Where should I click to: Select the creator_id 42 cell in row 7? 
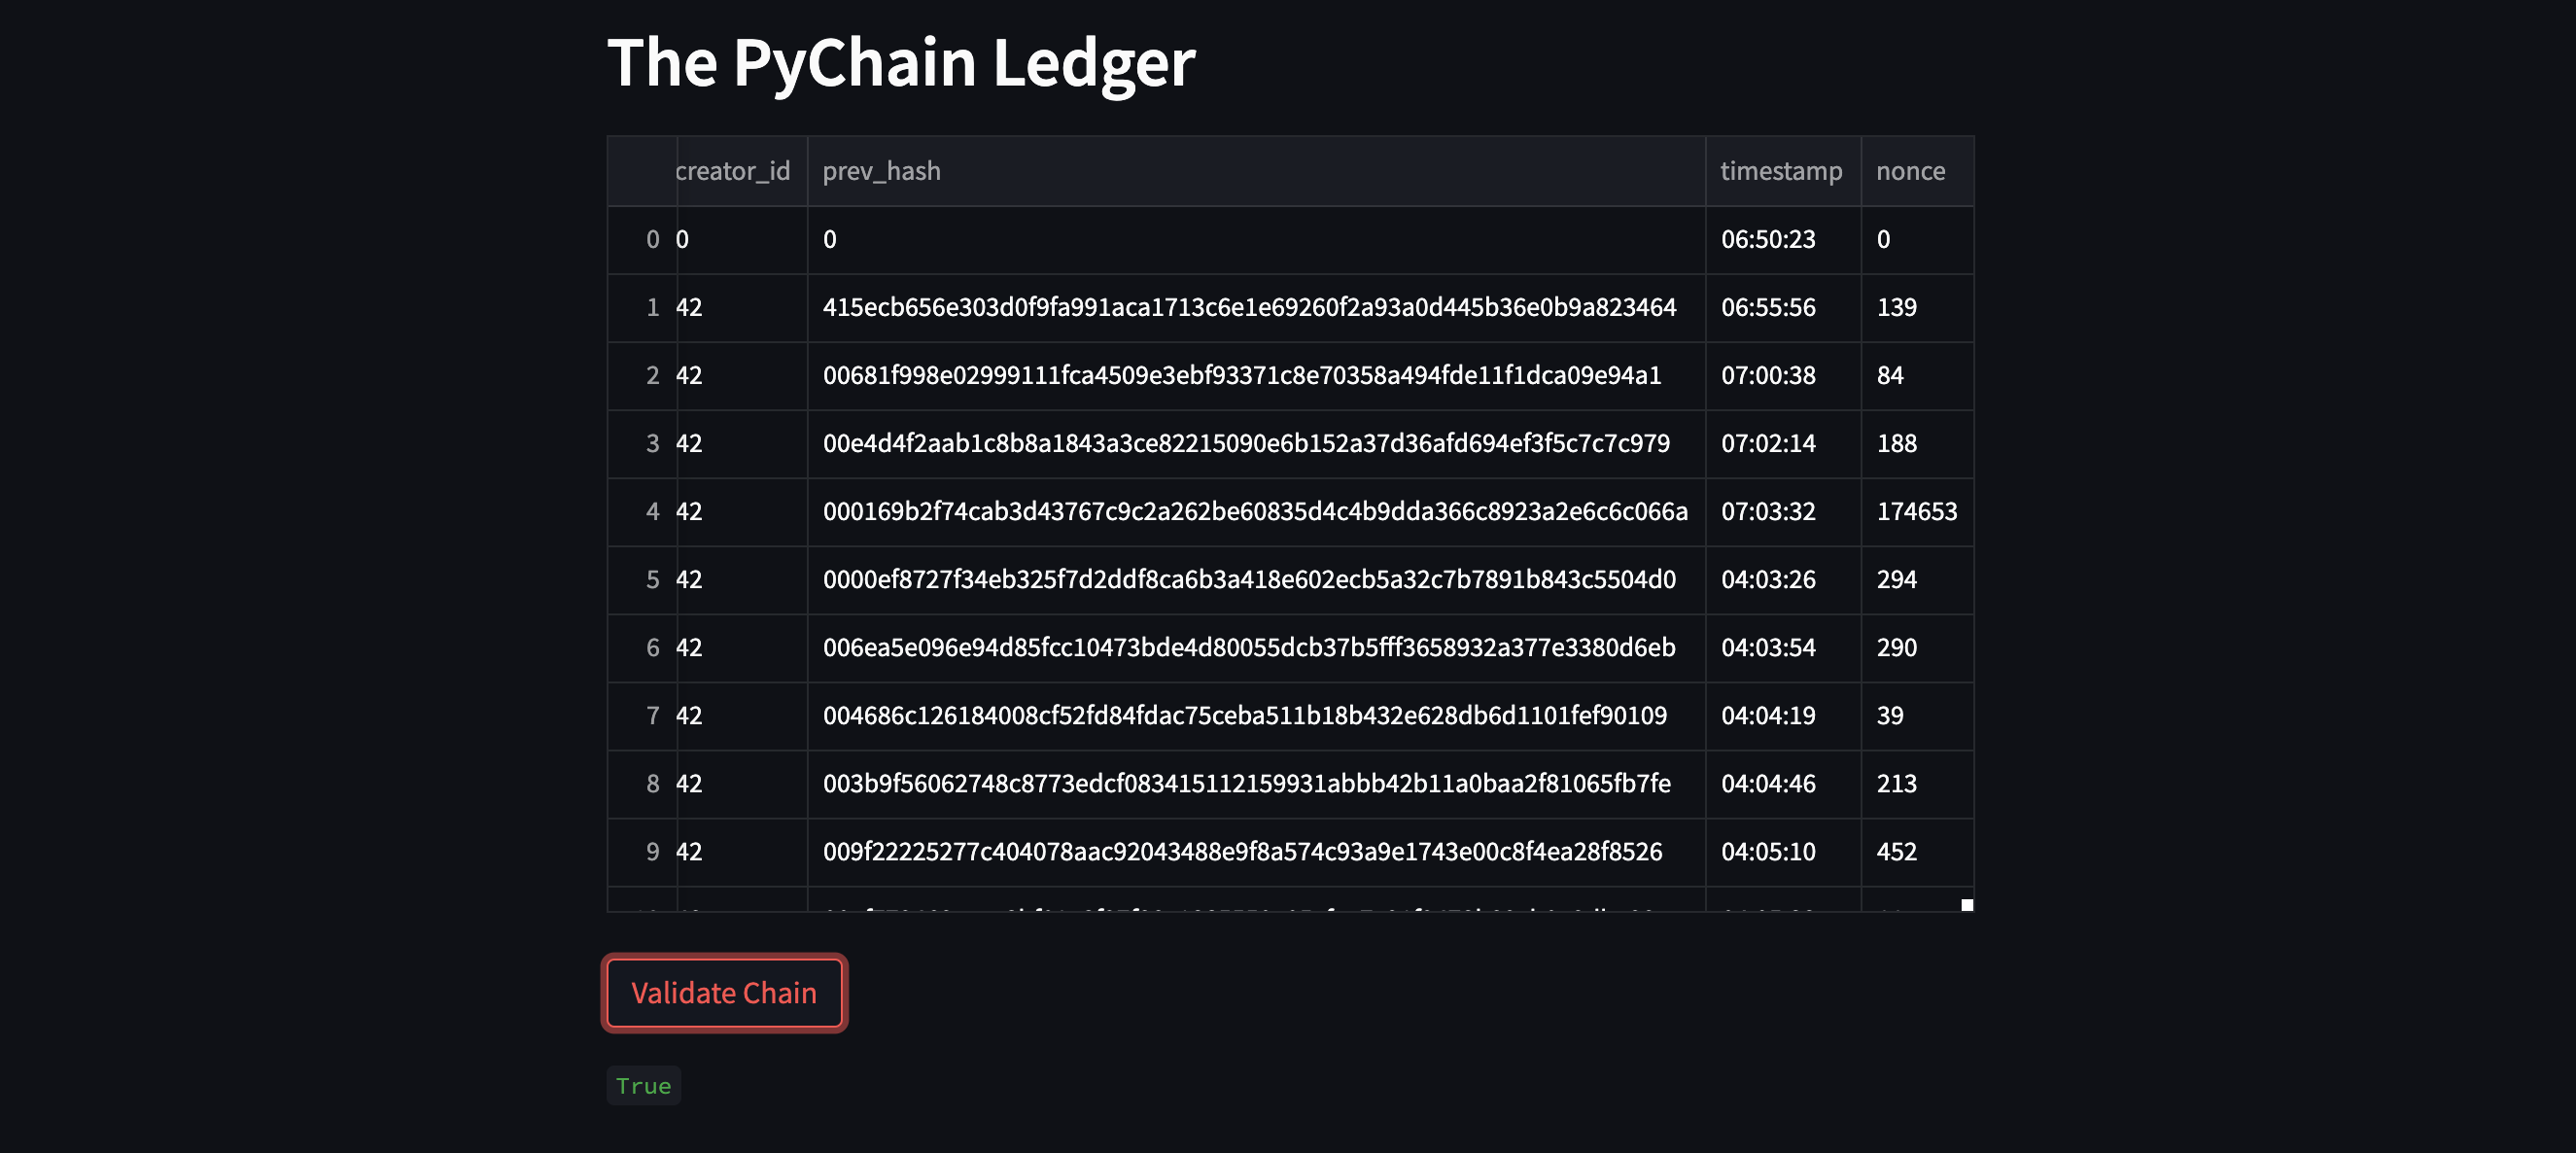tap(690, 715)
